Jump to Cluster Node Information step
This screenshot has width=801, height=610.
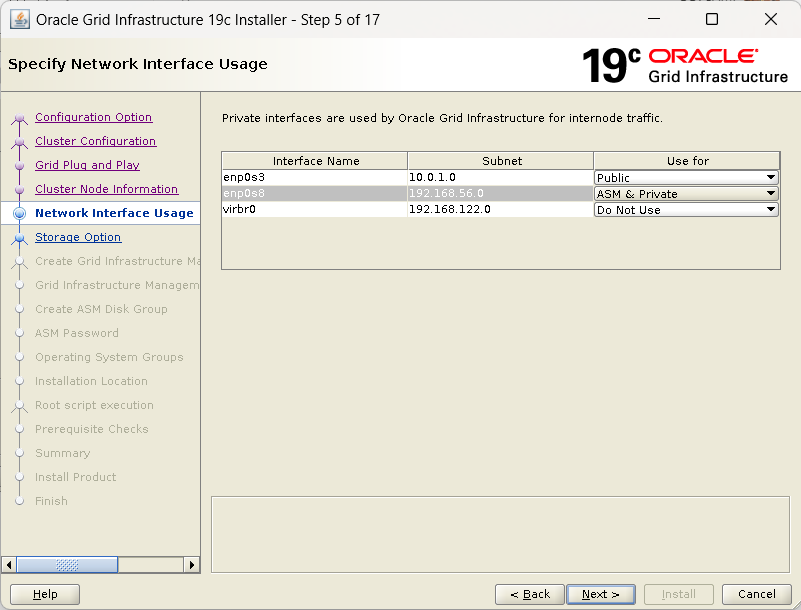tap(106, 189)
